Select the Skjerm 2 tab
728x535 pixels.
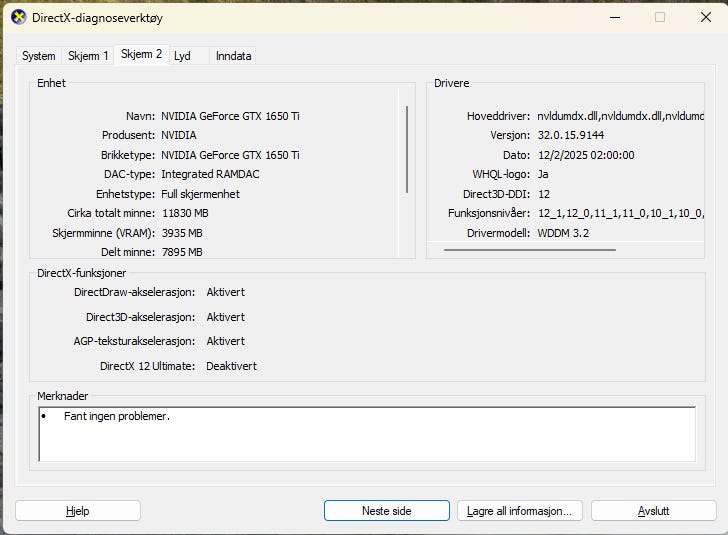pyautogui.click(x=141, y=54)
